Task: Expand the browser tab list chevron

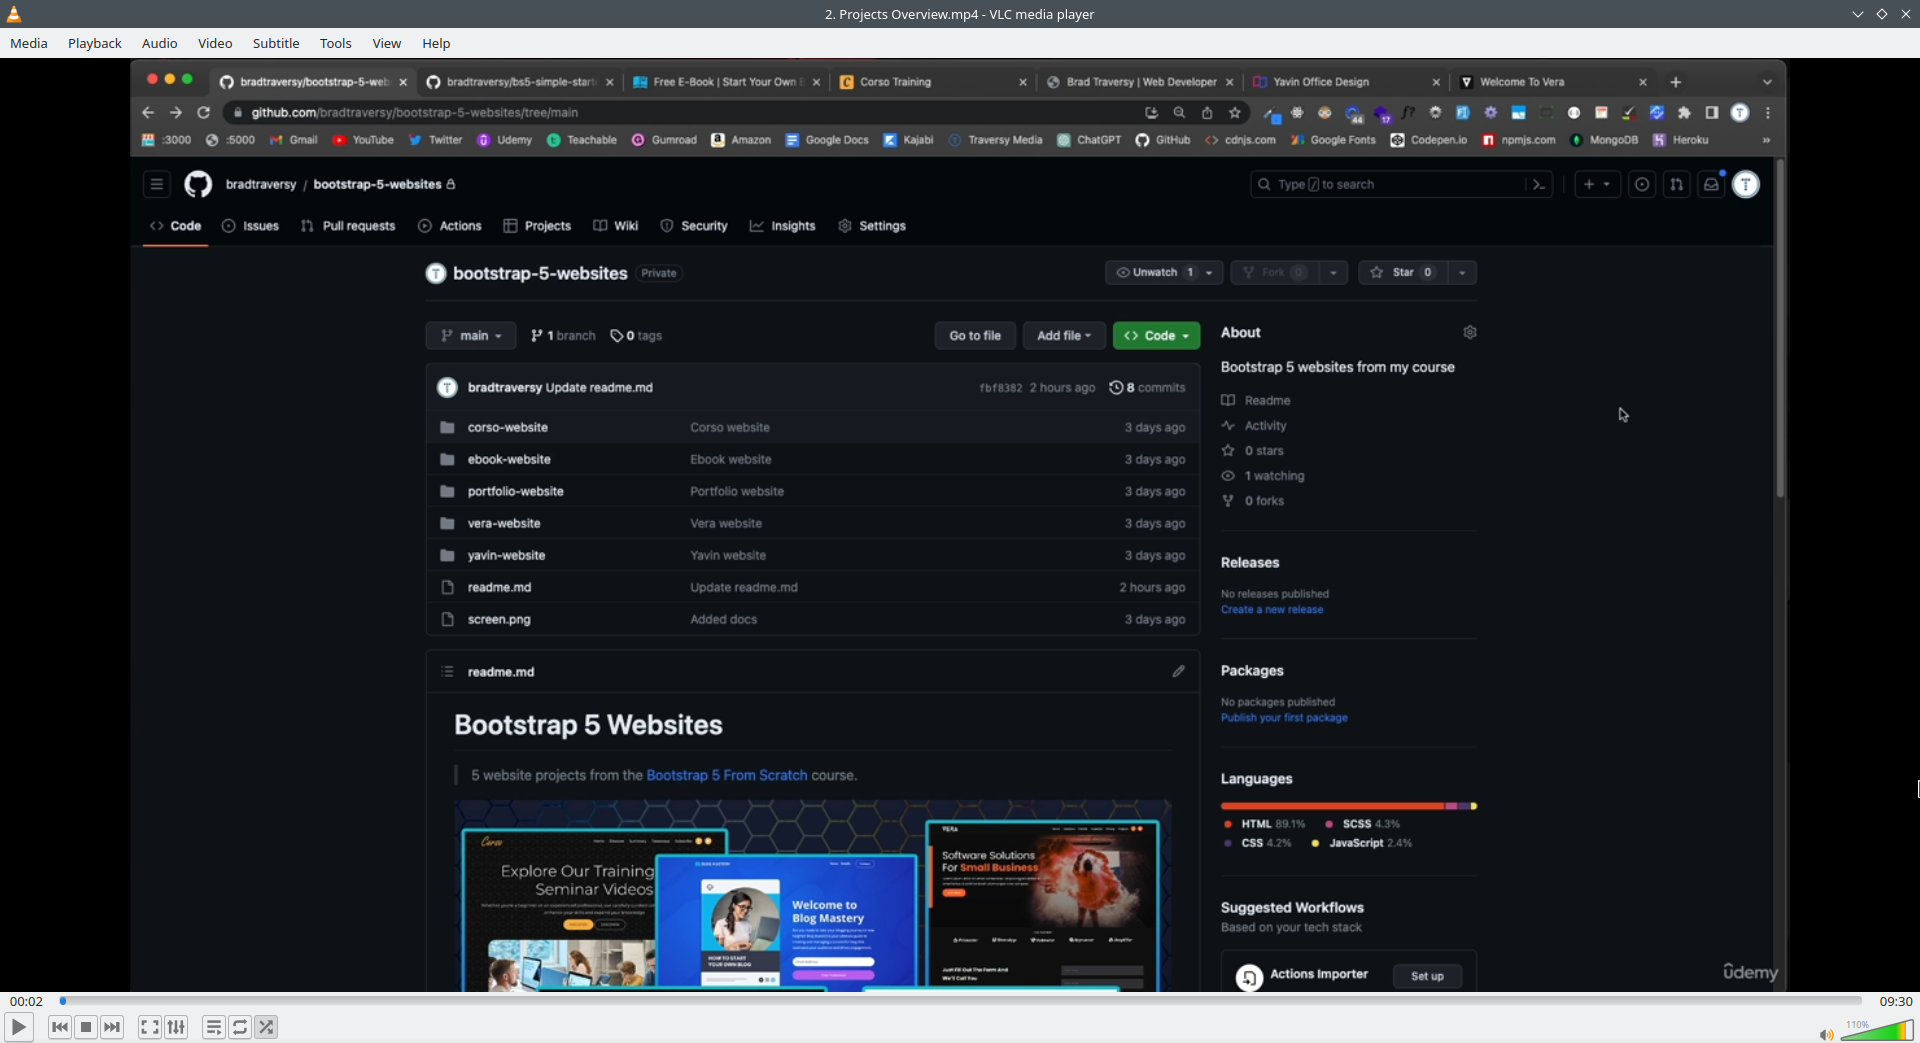Action: 1767,82
